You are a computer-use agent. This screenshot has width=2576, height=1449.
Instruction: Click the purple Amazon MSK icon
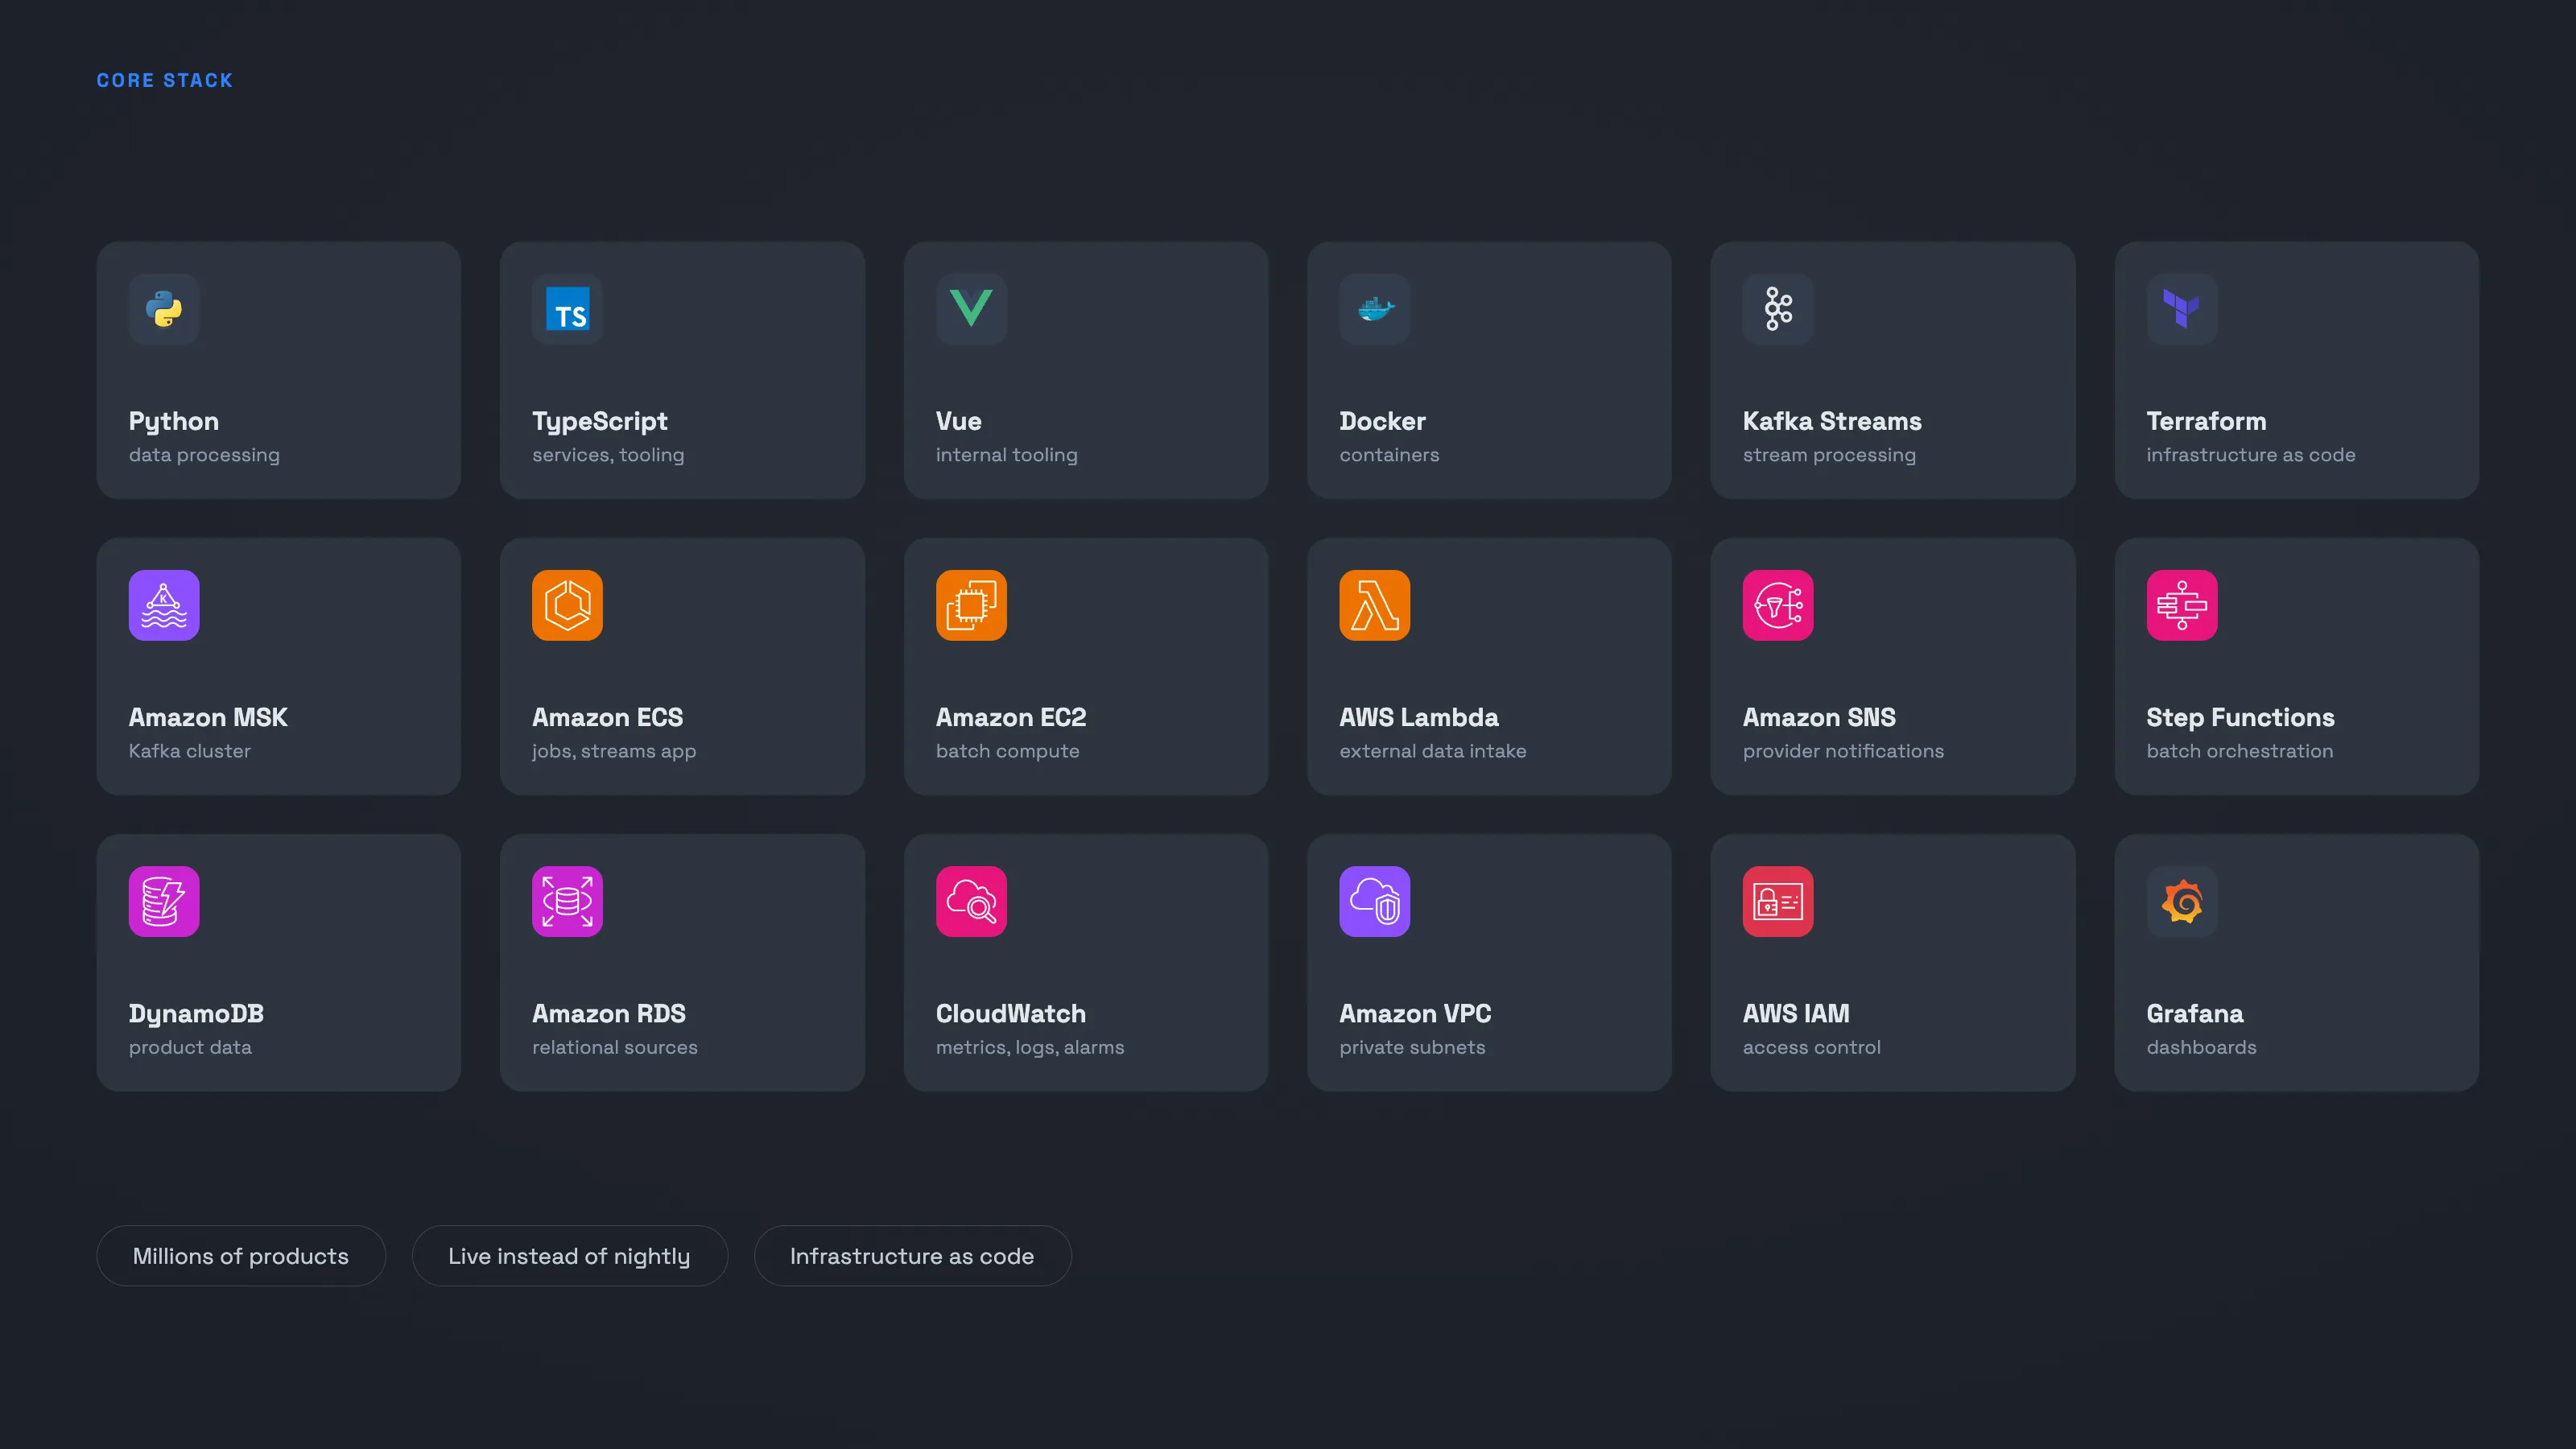click(x=164, y=605)
